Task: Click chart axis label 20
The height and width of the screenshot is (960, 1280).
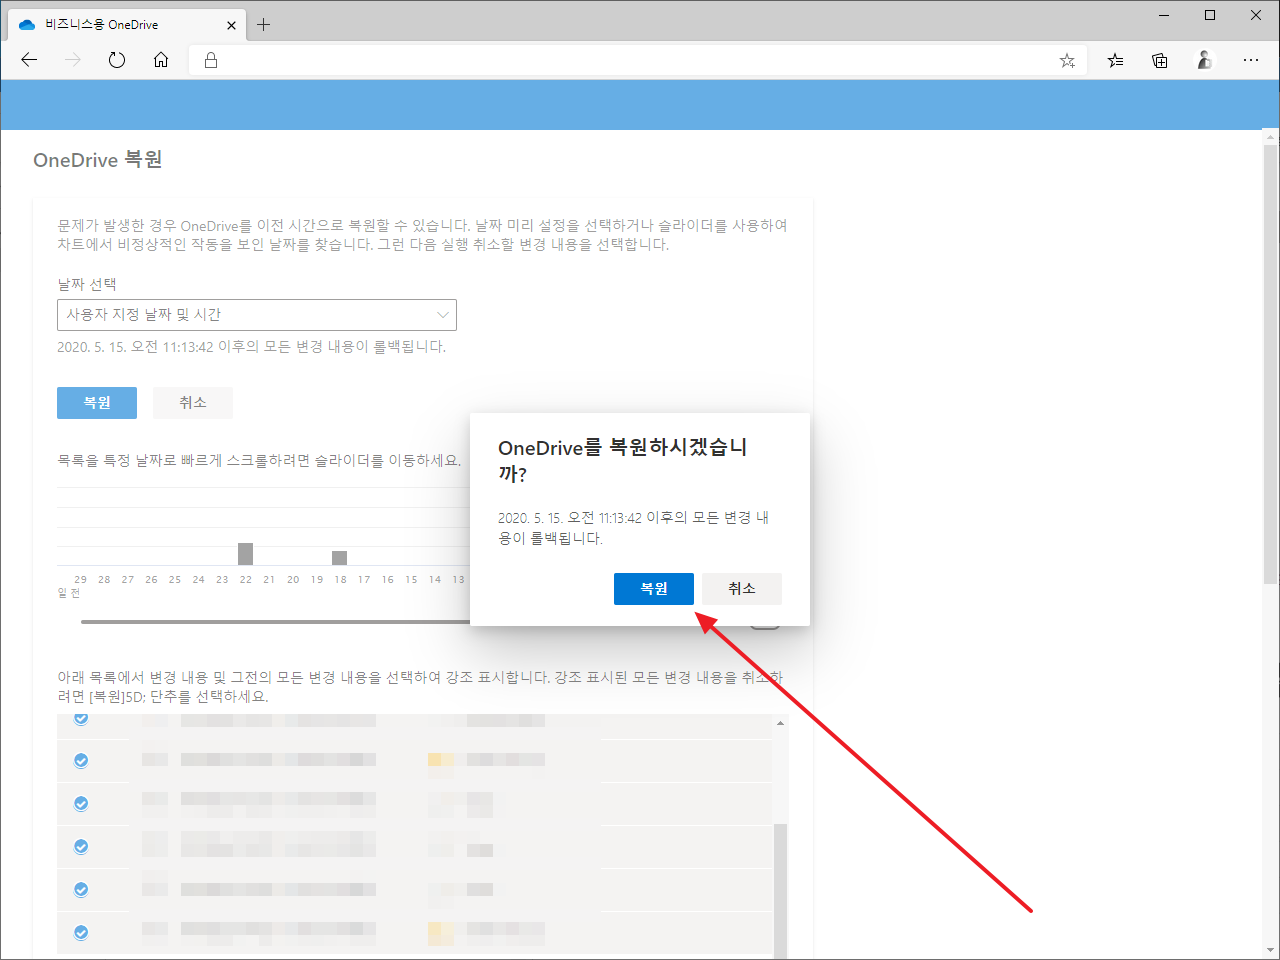Action: click(293, 580)
